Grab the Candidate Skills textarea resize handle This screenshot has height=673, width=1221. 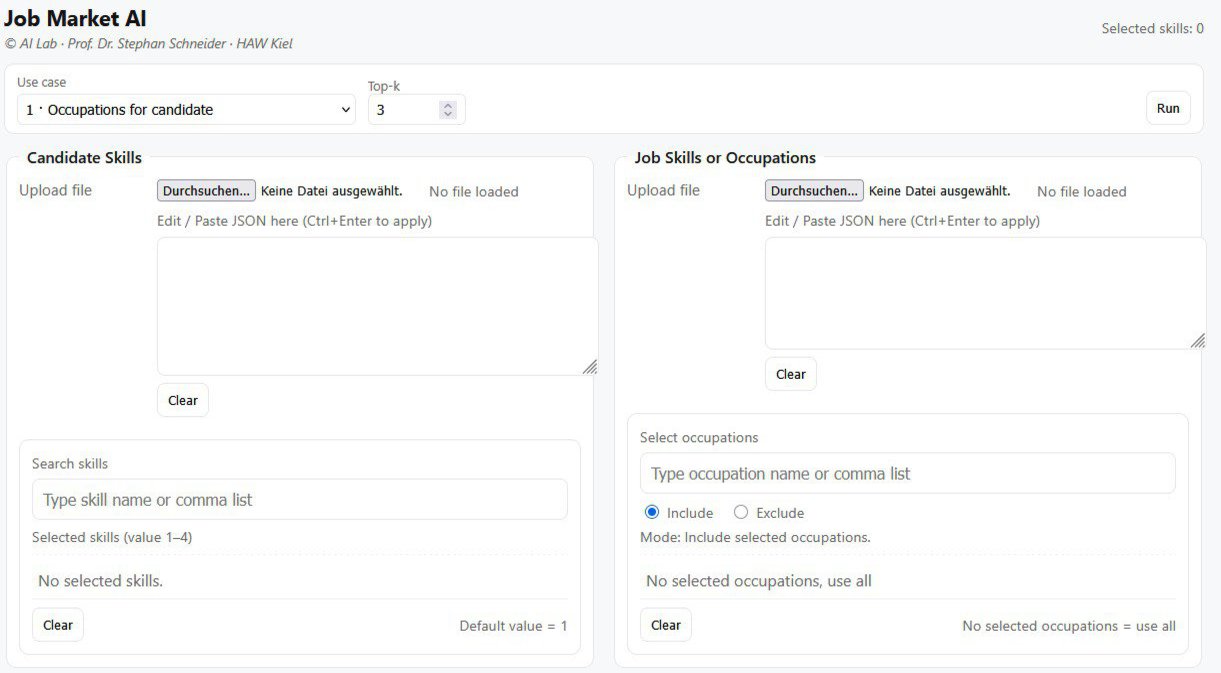coord(590,367)
